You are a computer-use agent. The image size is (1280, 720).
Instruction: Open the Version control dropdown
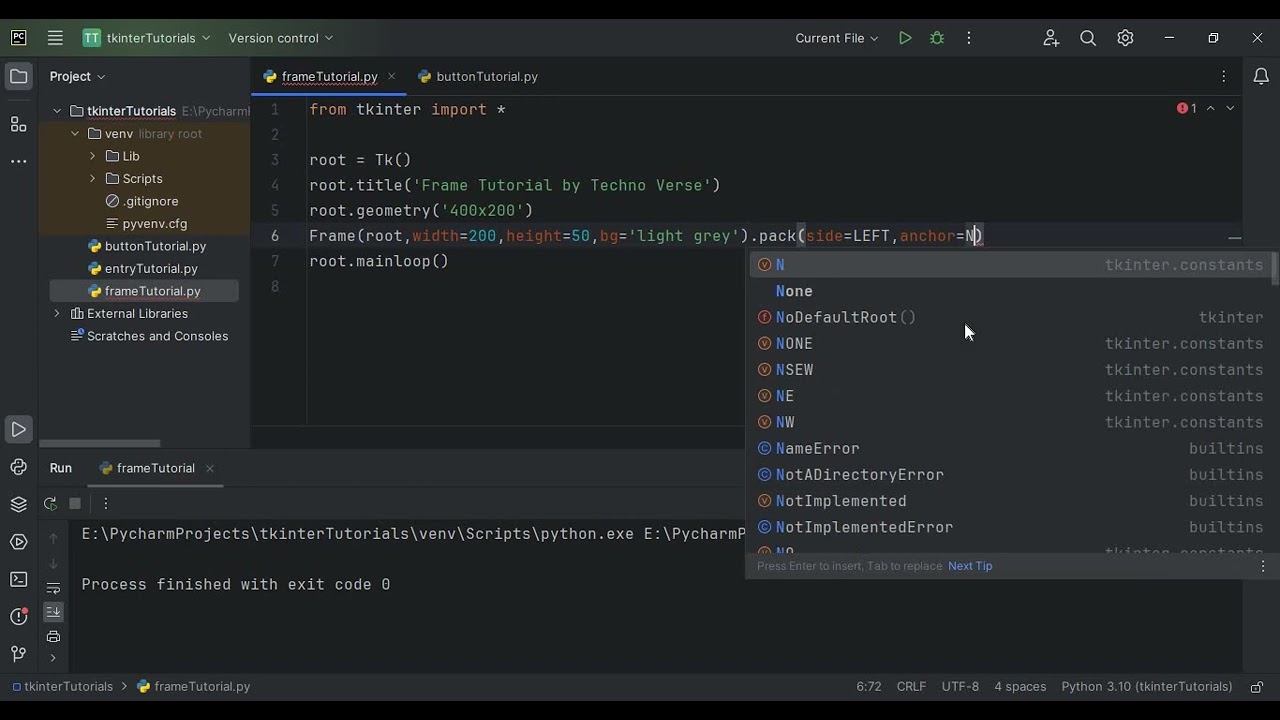pyautogui.click(x=280, y=38)
